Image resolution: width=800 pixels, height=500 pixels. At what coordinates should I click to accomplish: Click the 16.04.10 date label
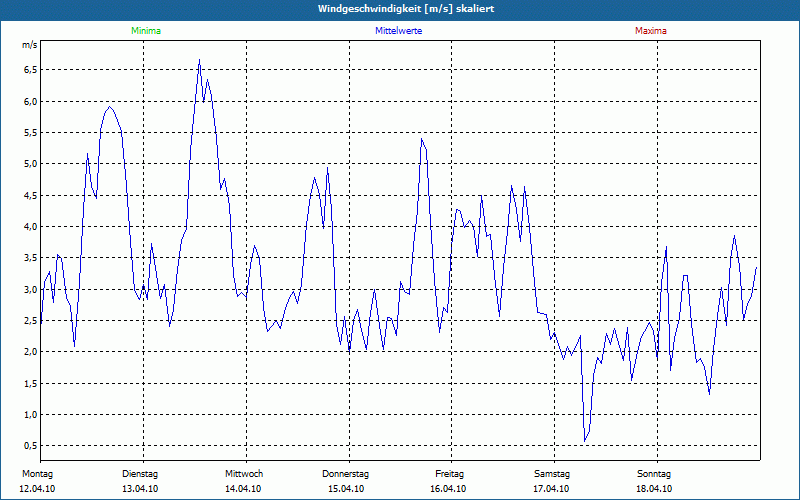[448, 489]
